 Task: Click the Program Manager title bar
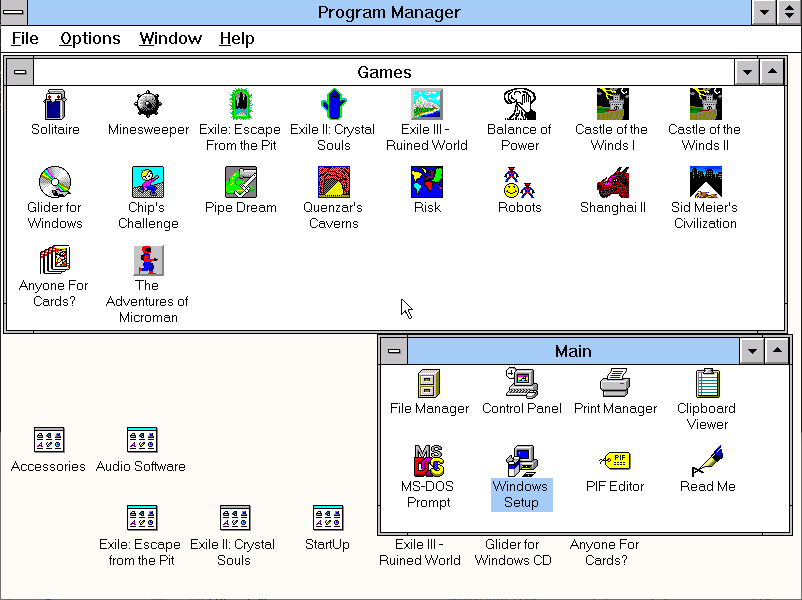pyautogui.click(x=389, y=12)
